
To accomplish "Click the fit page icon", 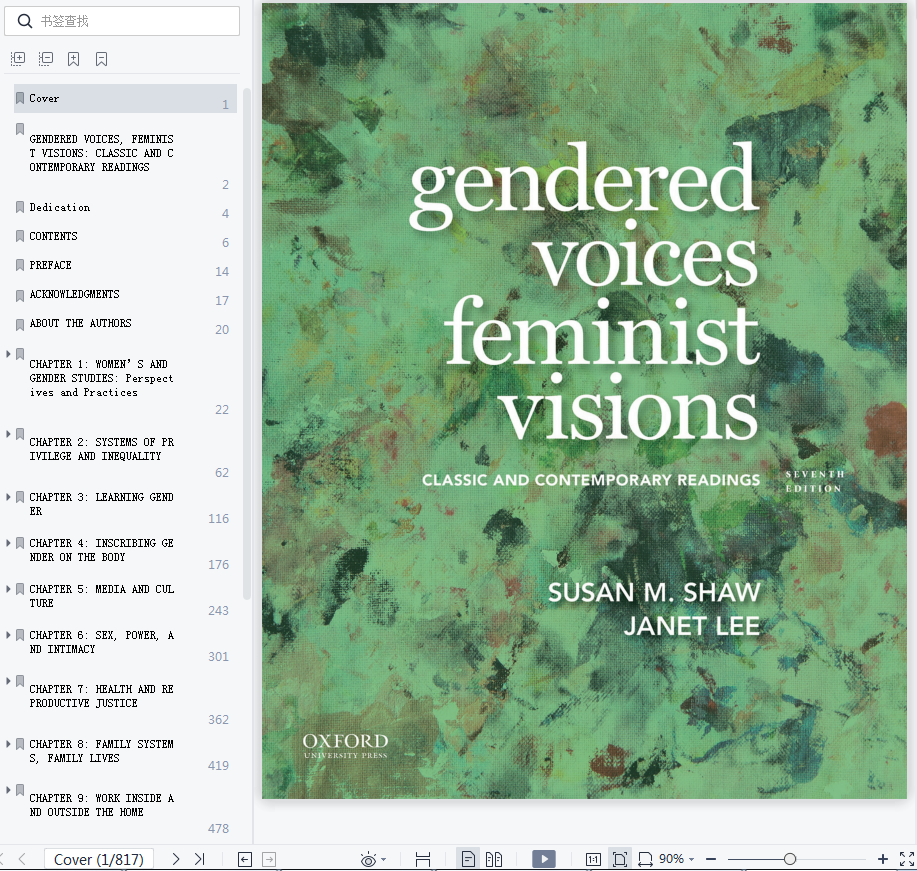I will tap(619, 859).
